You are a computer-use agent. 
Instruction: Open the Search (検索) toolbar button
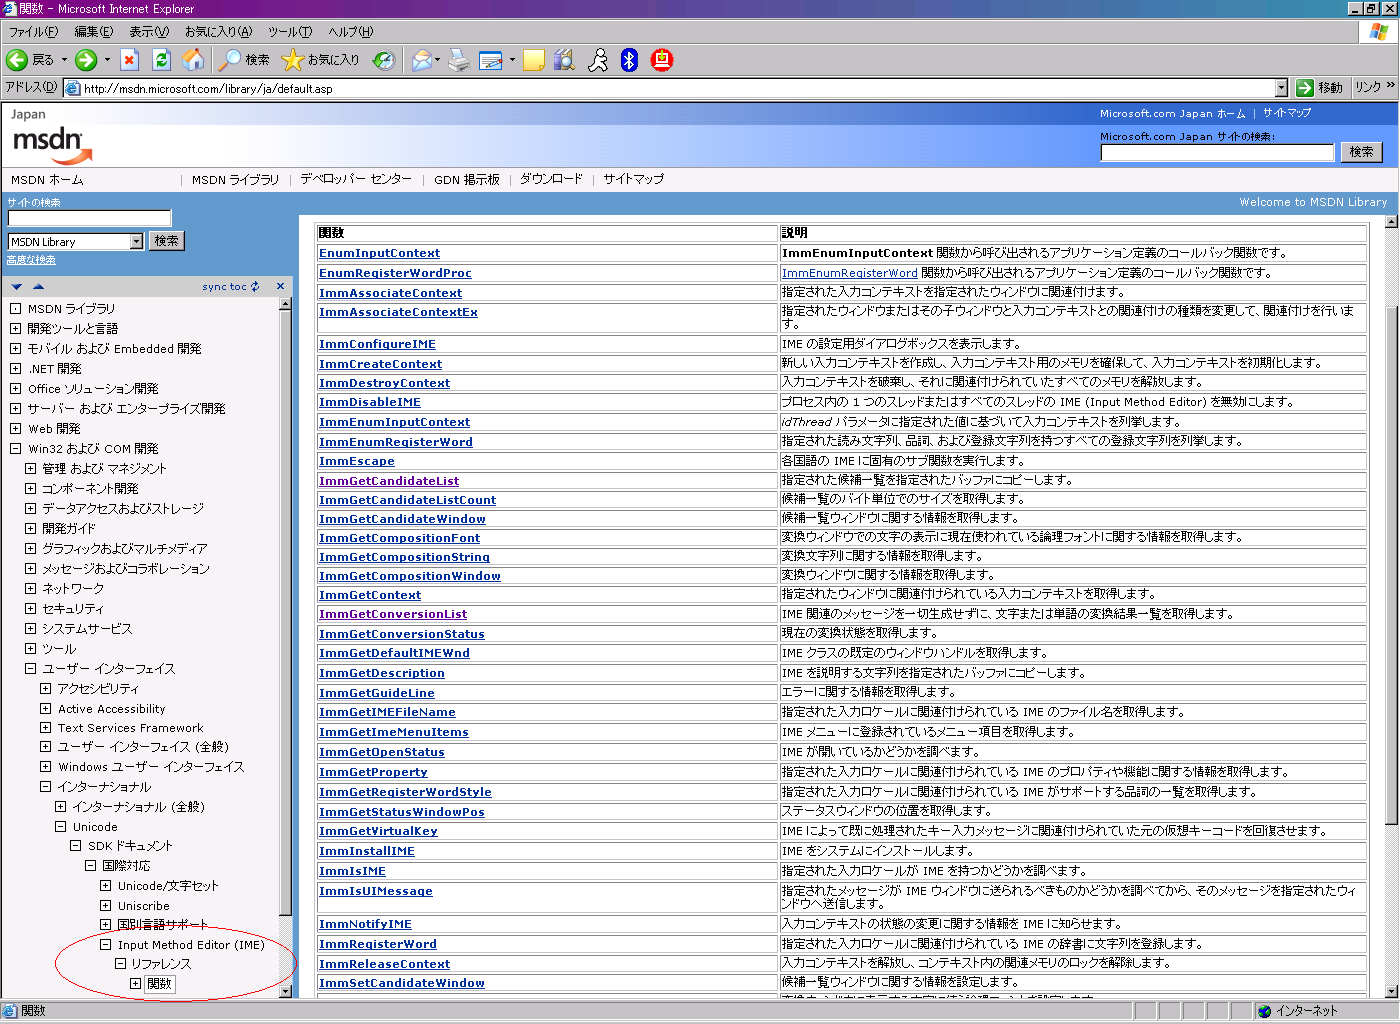click(x=245, y=60)
